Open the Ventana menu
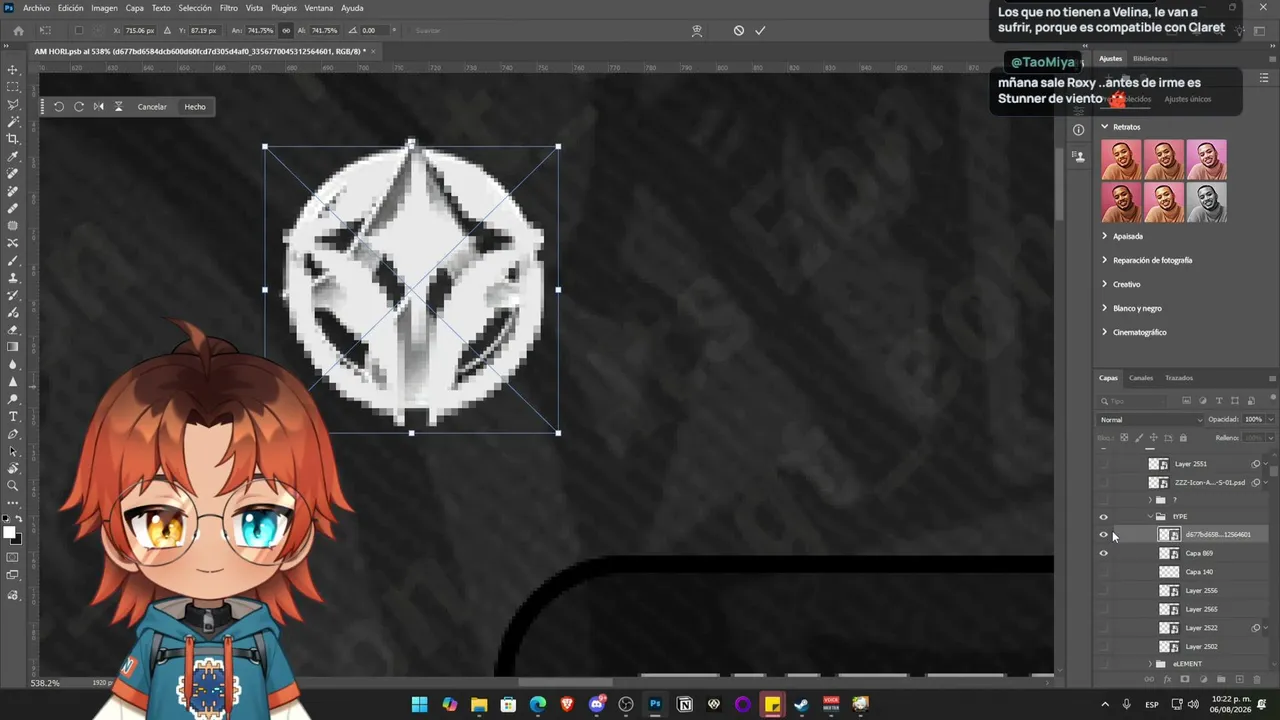The height and width of the screenshot is (720, 1280). pos(319,8)
